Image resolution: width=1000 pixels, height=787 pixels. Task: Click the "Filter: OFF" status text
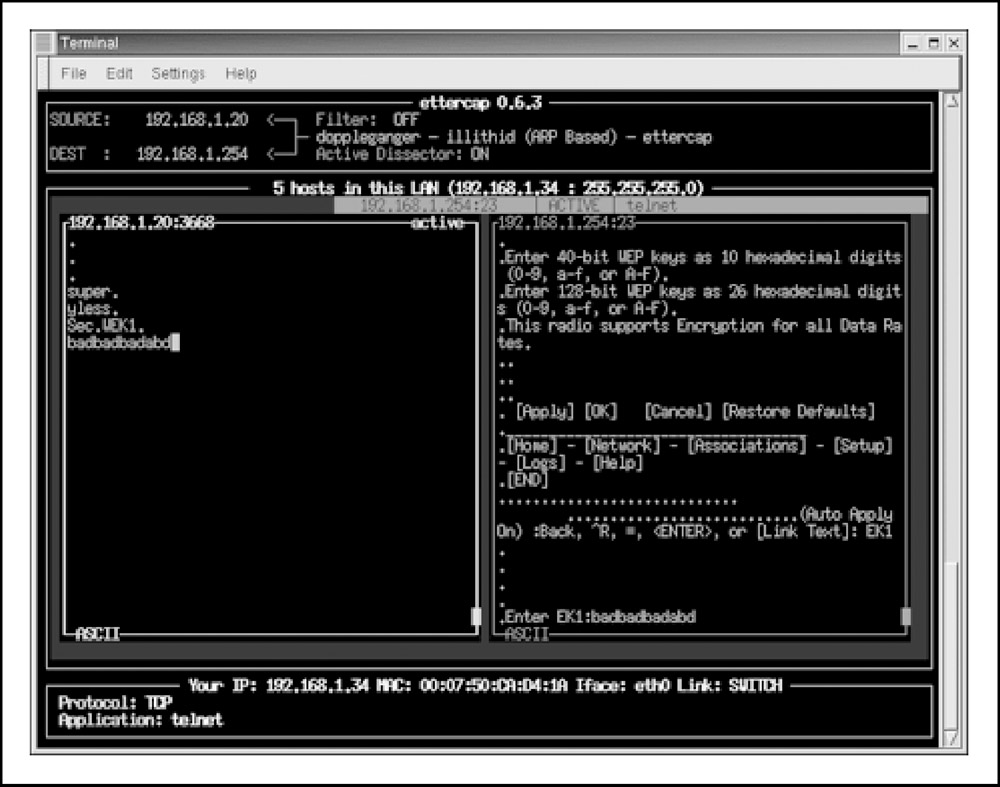[x=367, y=120]
